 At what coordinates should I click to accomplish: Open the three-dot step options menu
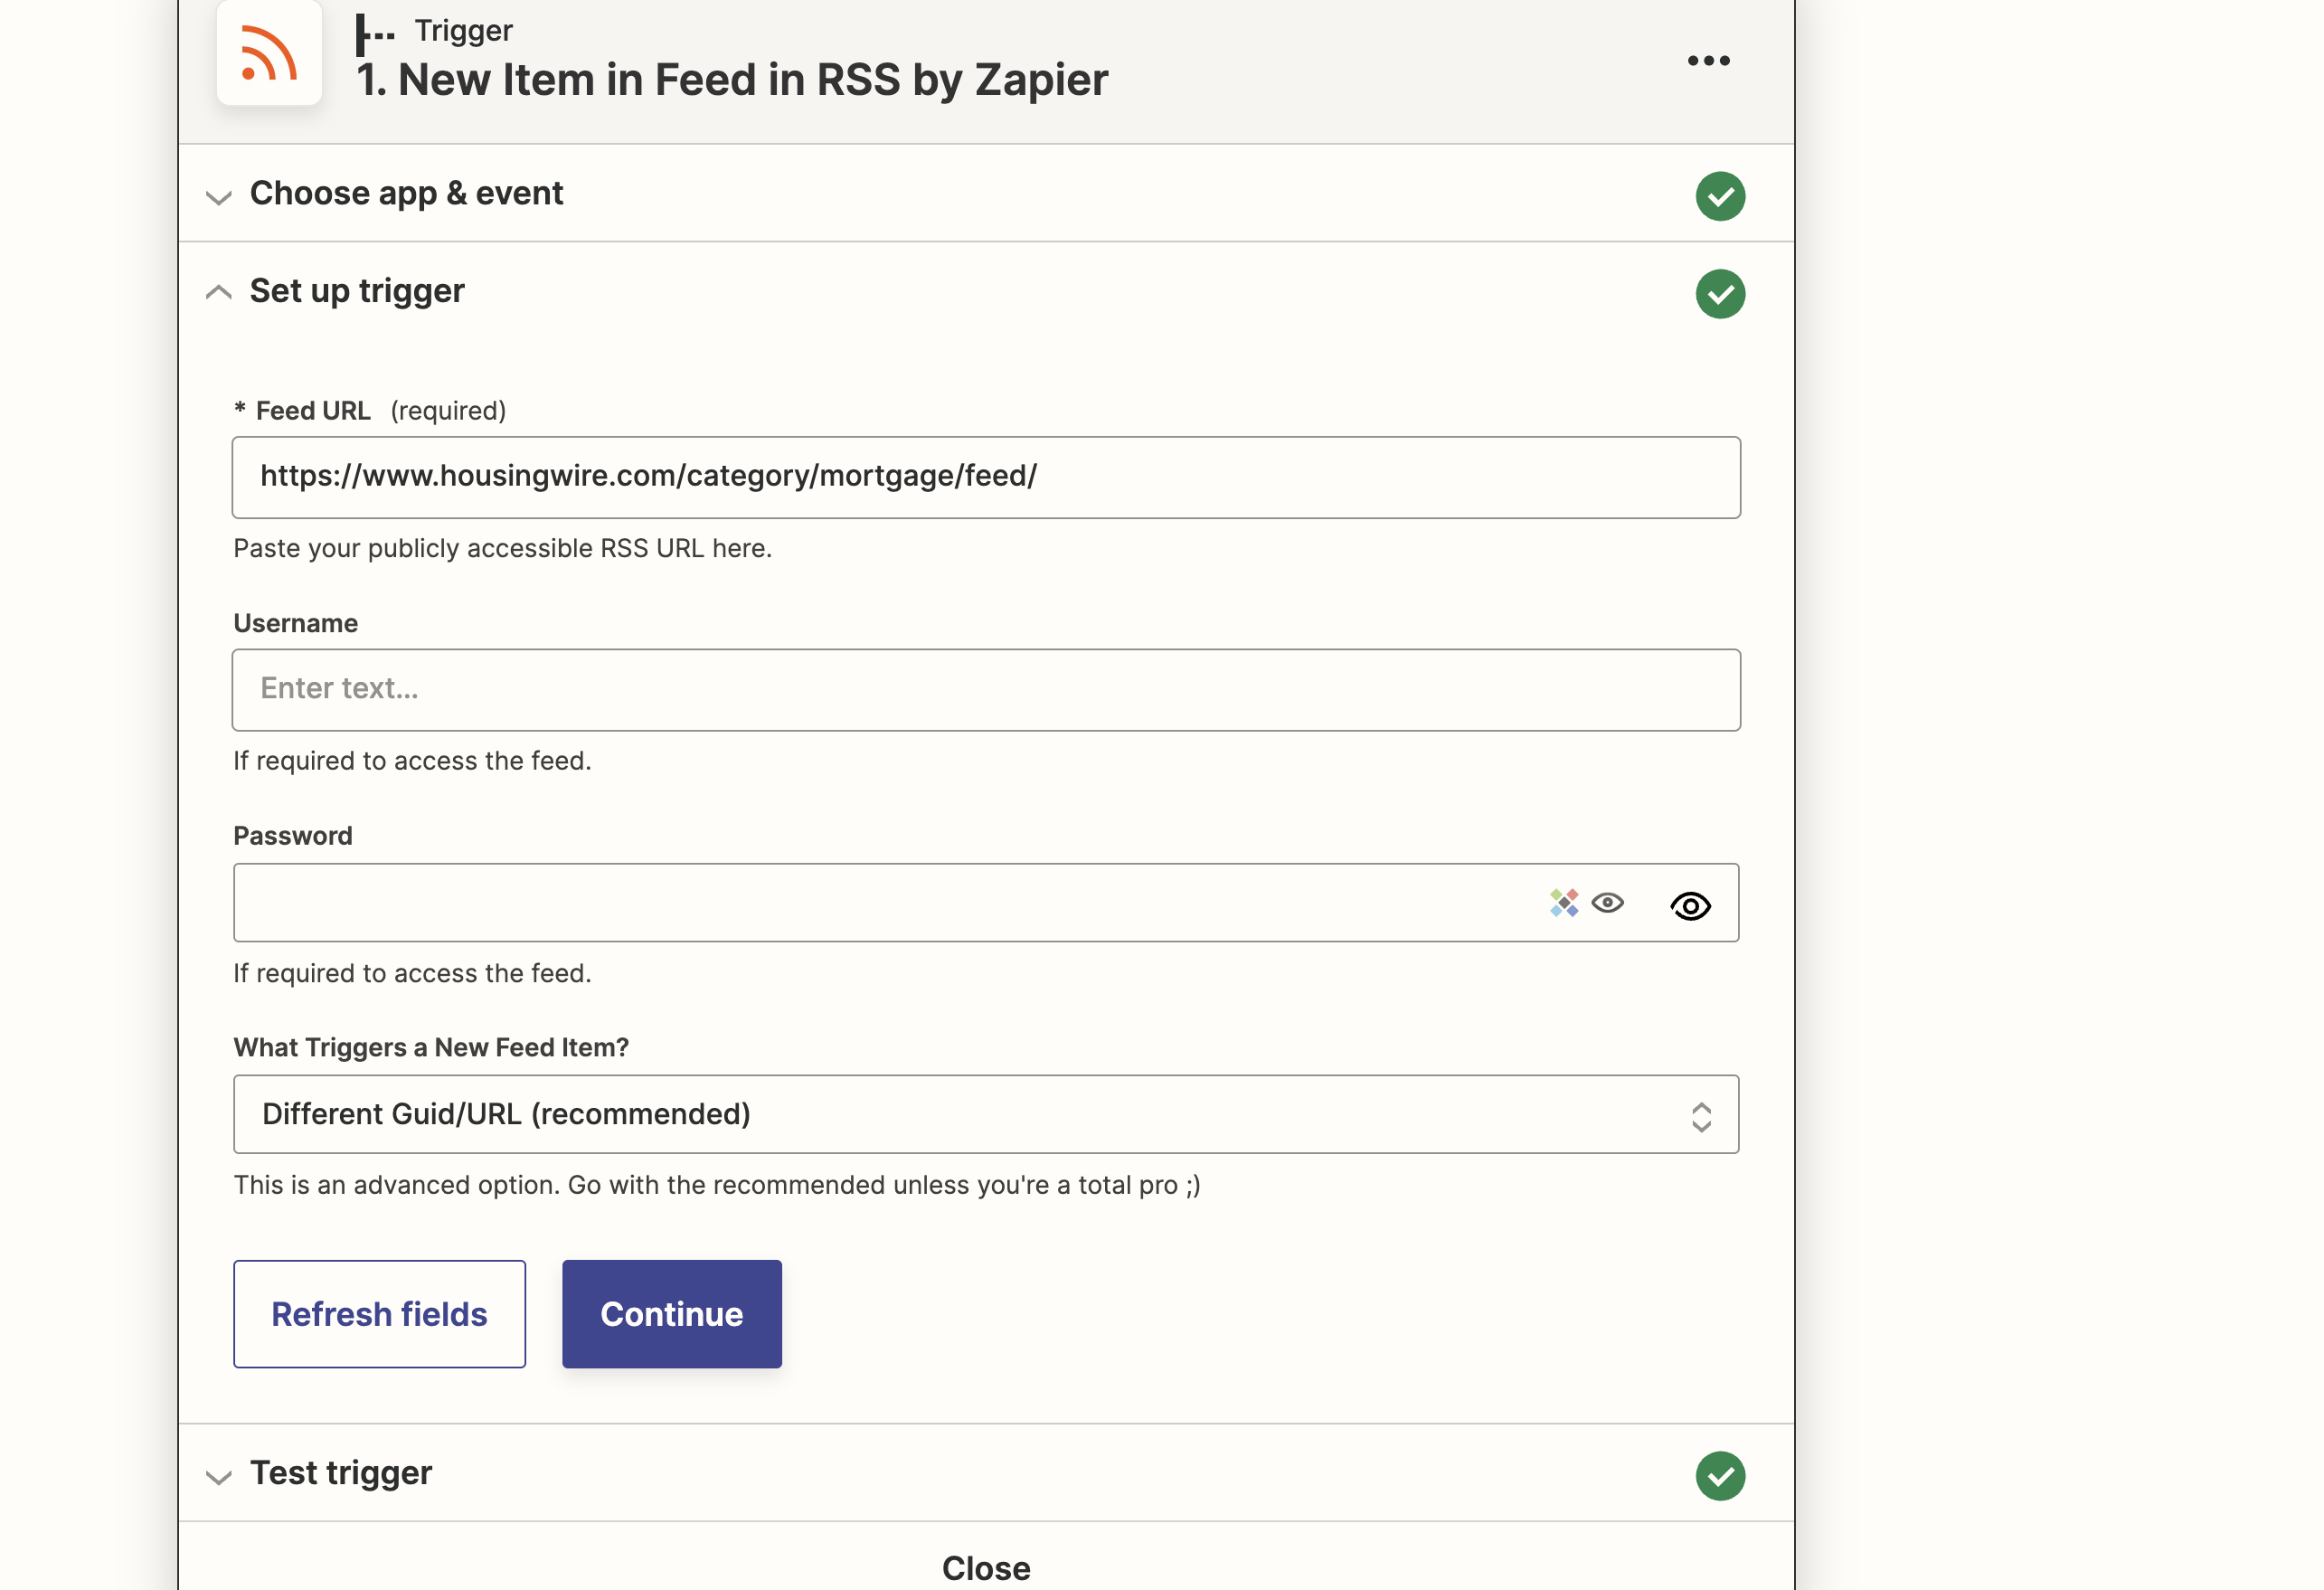(1708, 61)
